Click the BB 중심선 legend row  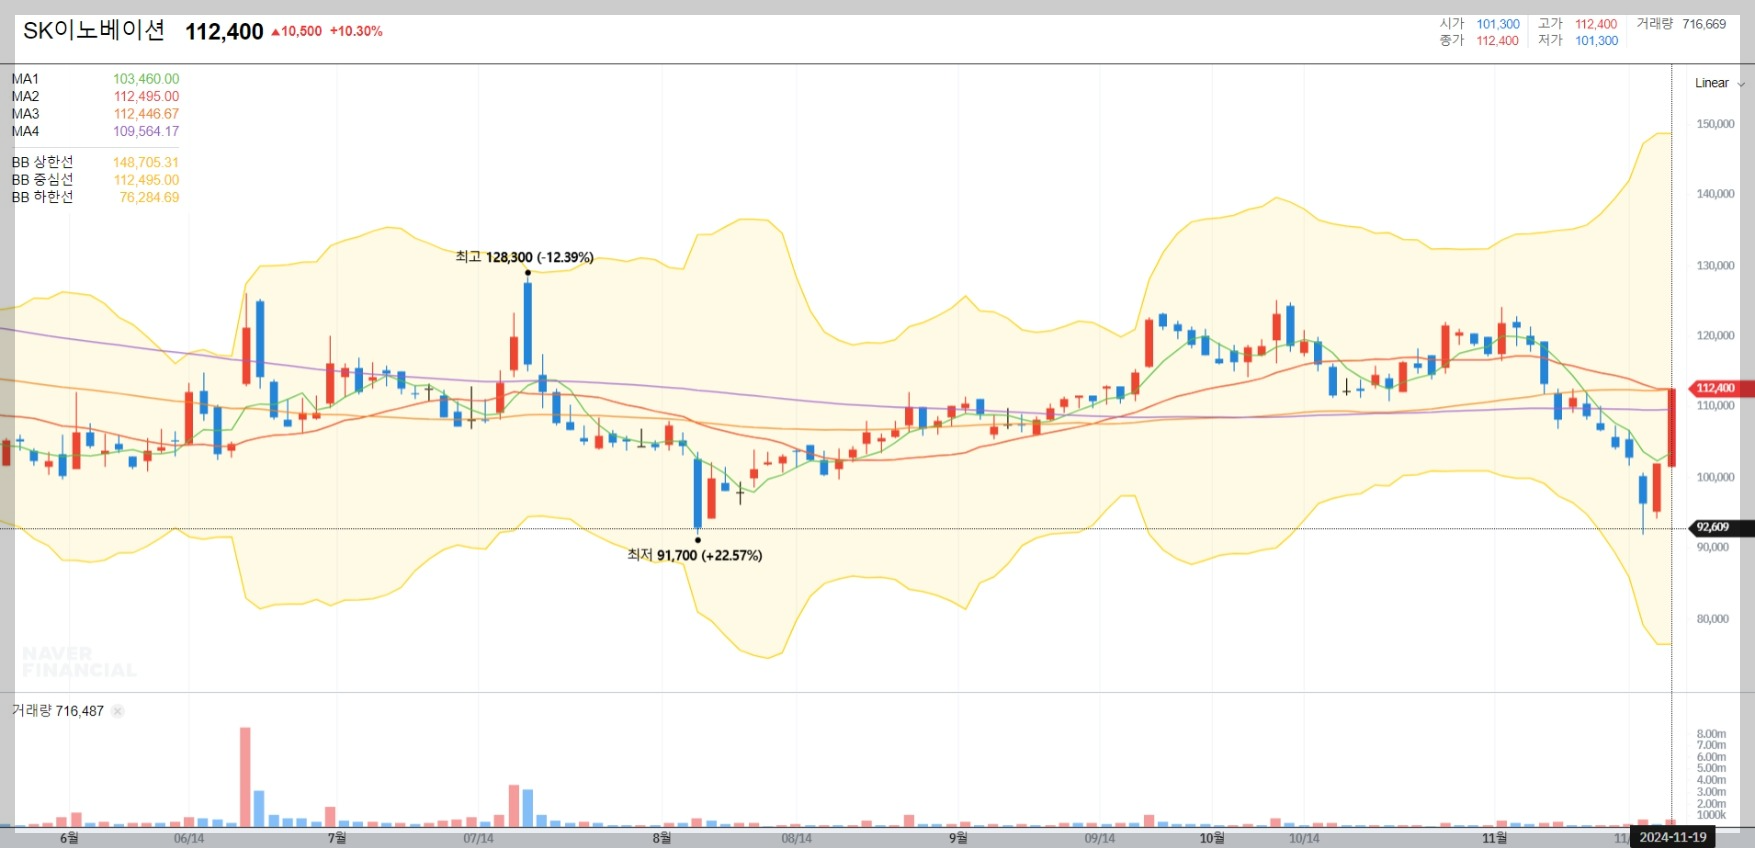click(x=95, y=180)
